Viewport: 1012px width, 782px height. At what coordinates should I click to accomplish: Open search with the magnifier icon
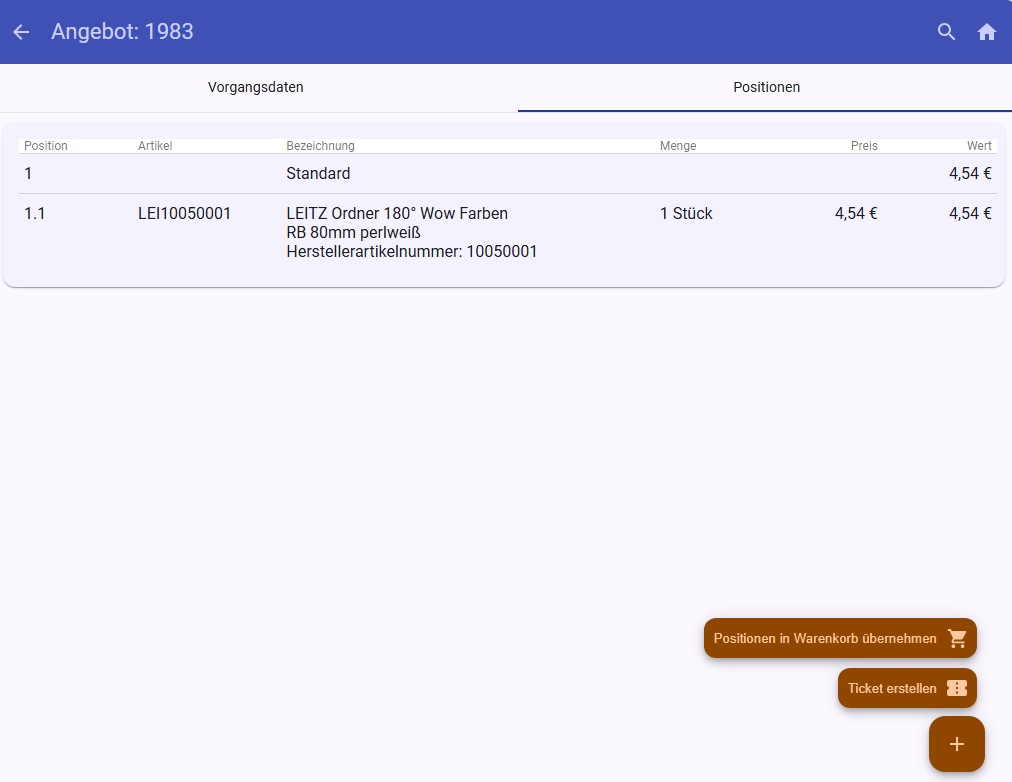pos(946,32)
